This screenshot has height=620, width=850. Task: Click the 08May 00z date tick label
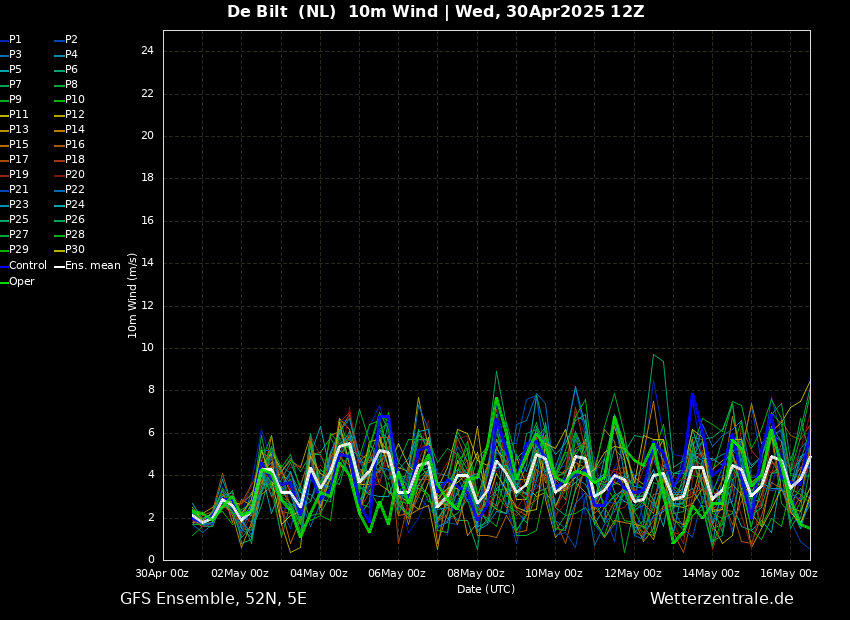(475, 574)
